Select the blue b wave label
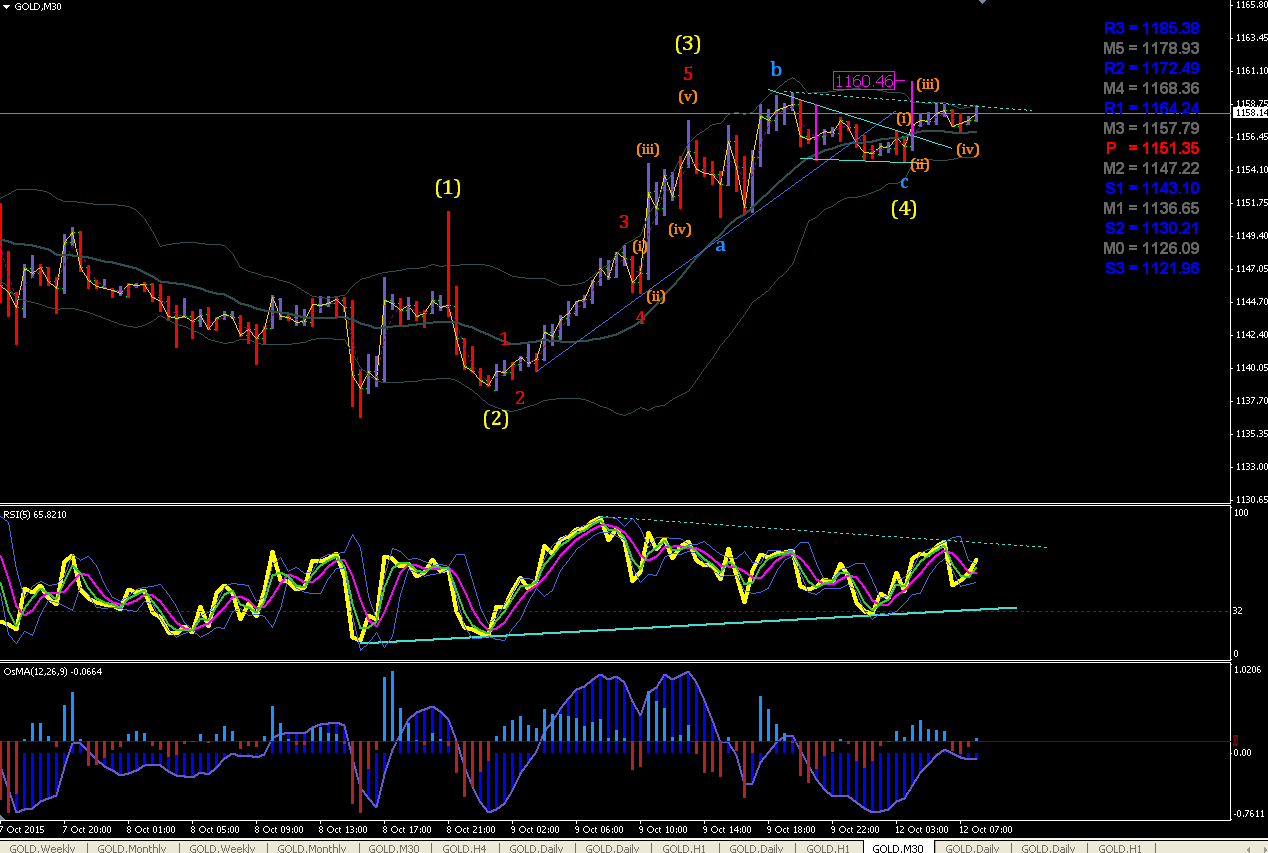The image size is (1268, 853). click(776, 69)
